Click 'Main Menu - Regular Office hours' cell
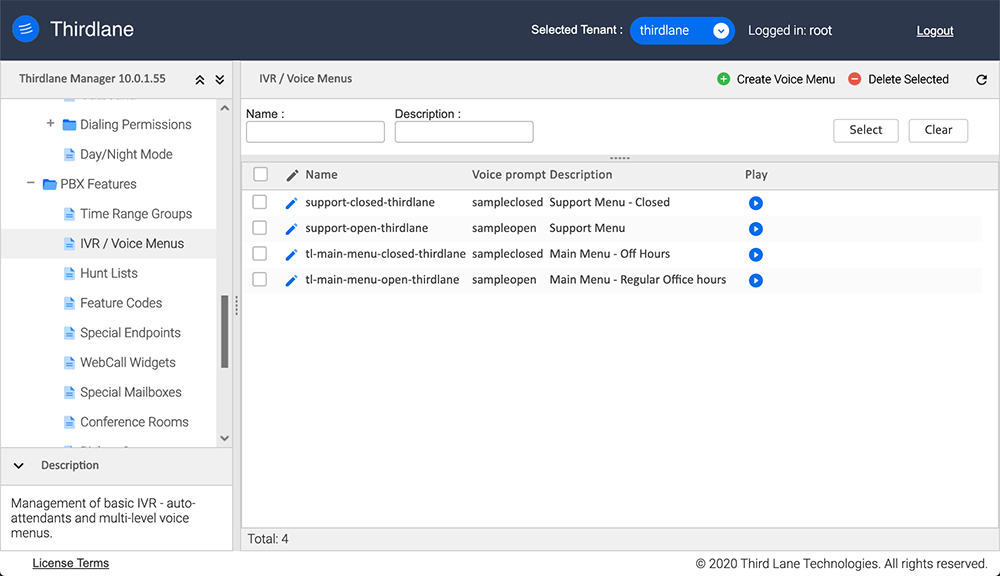 click(638, 279)
